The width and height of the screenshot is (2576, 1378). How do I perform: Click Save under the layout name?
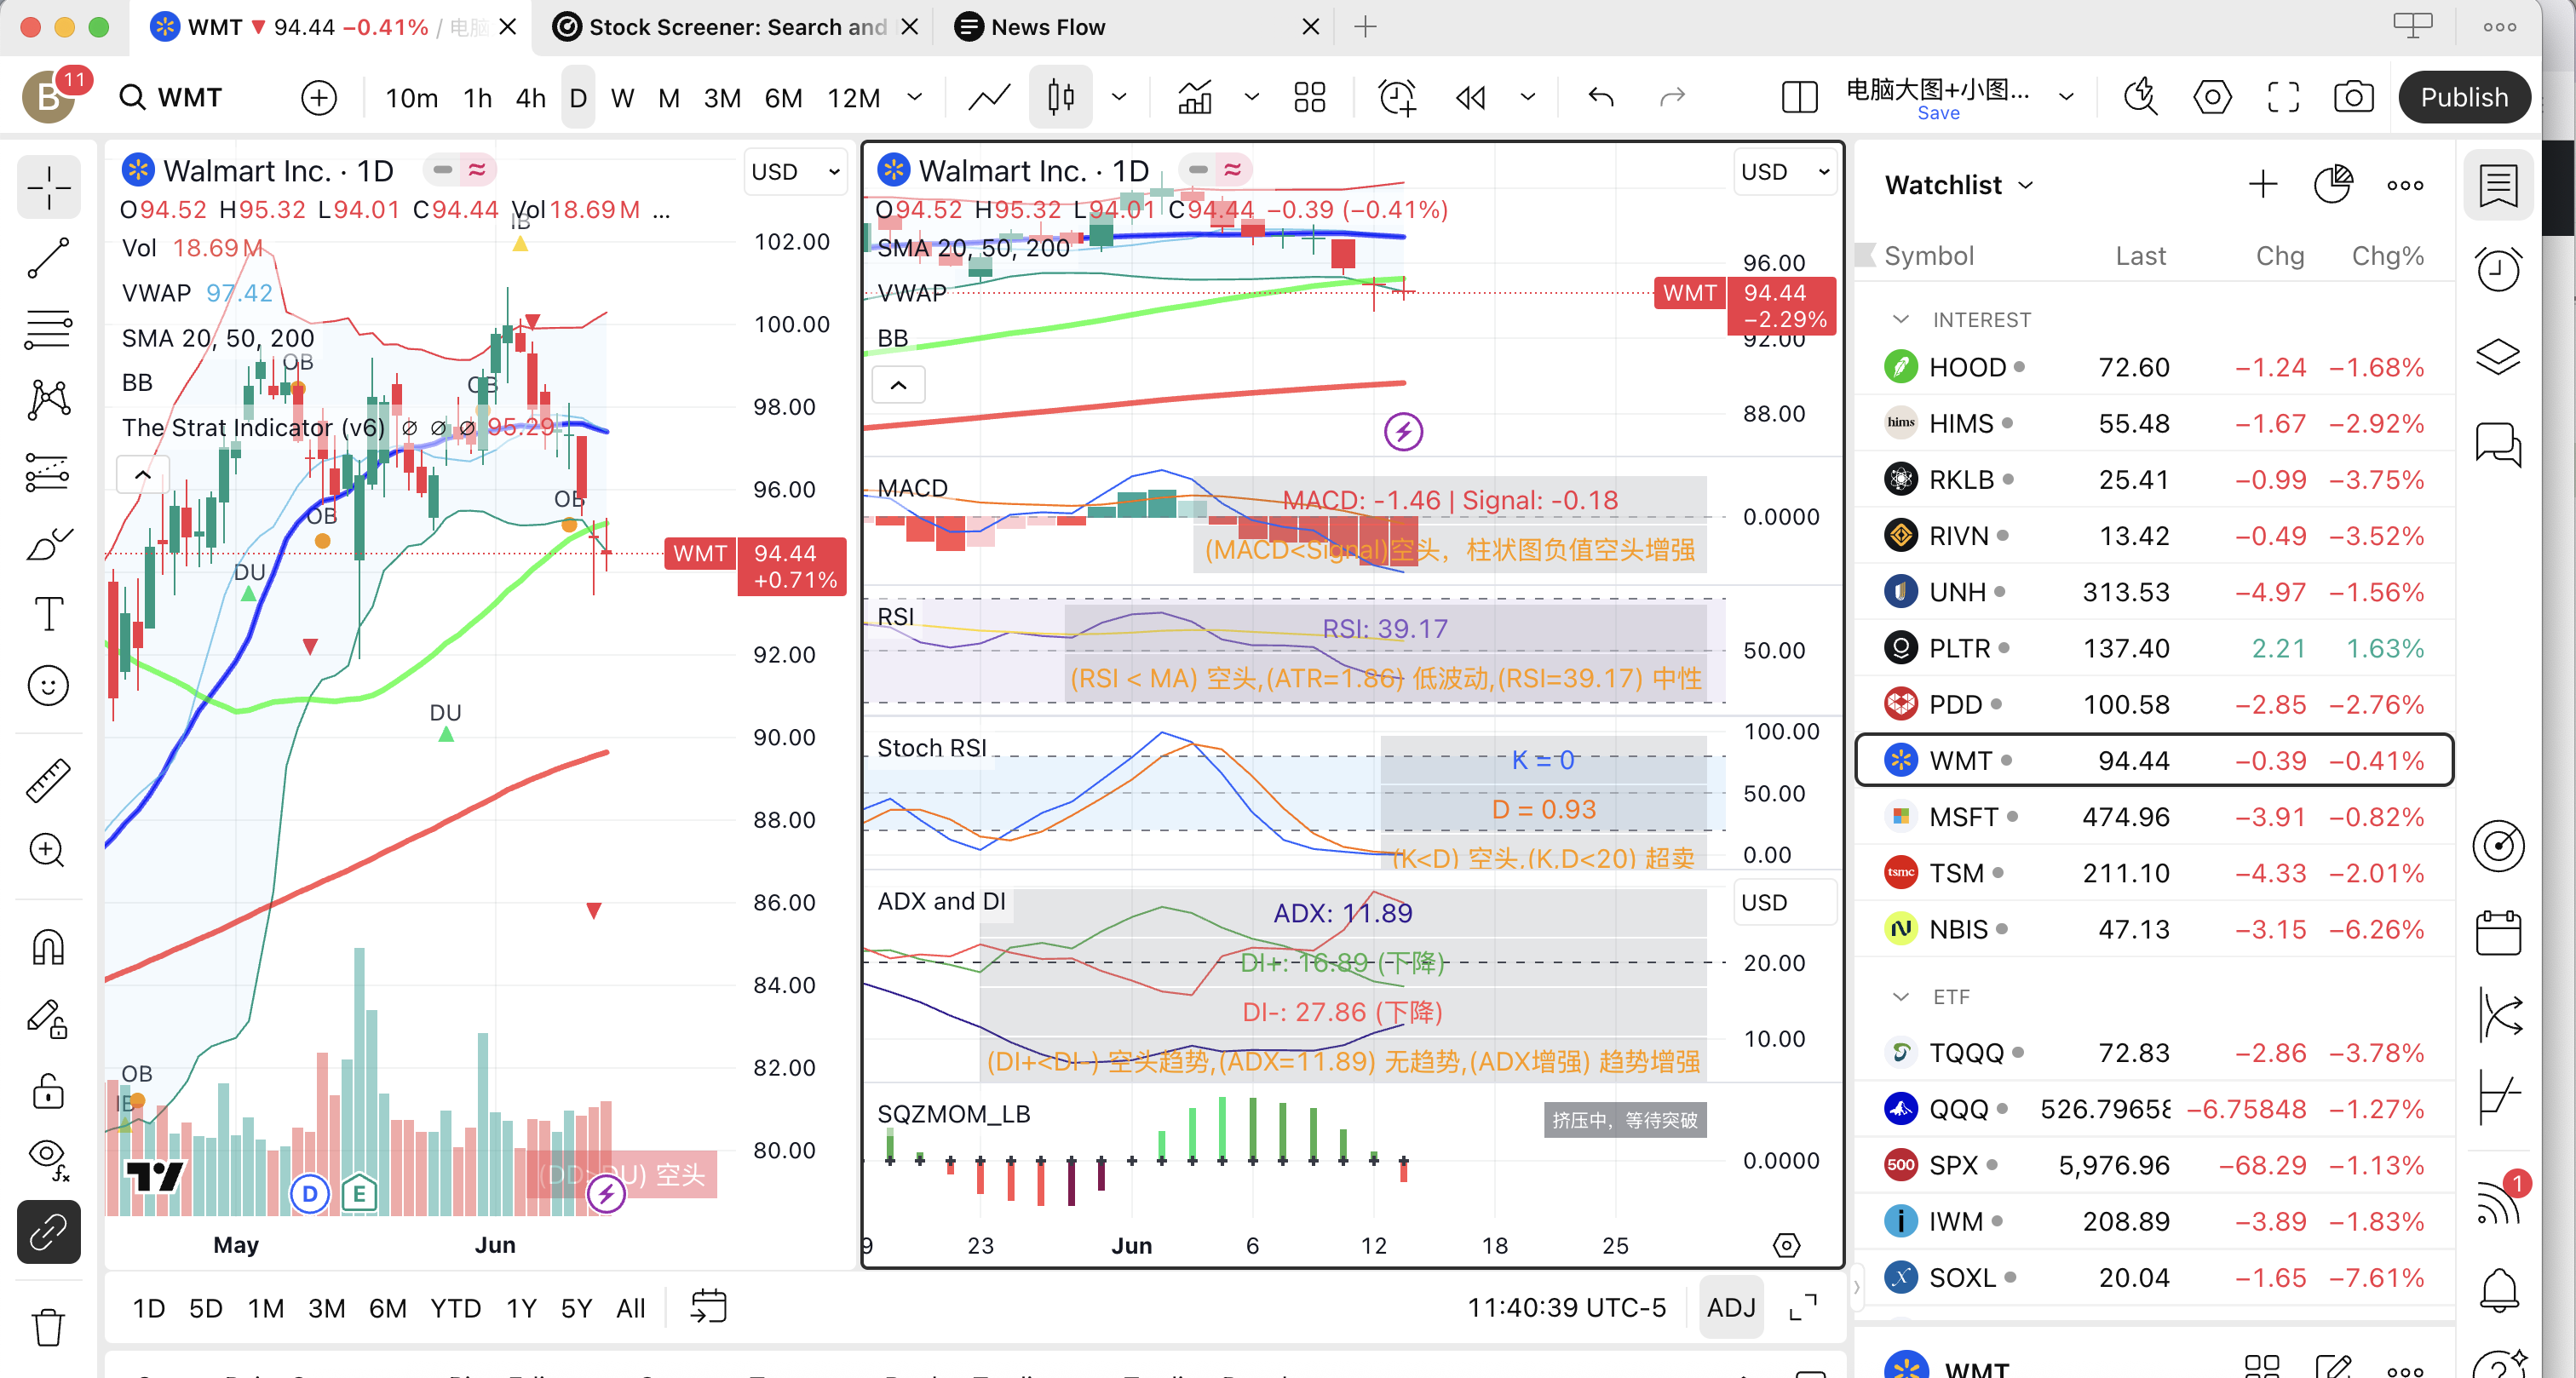tap(1938, 113)
